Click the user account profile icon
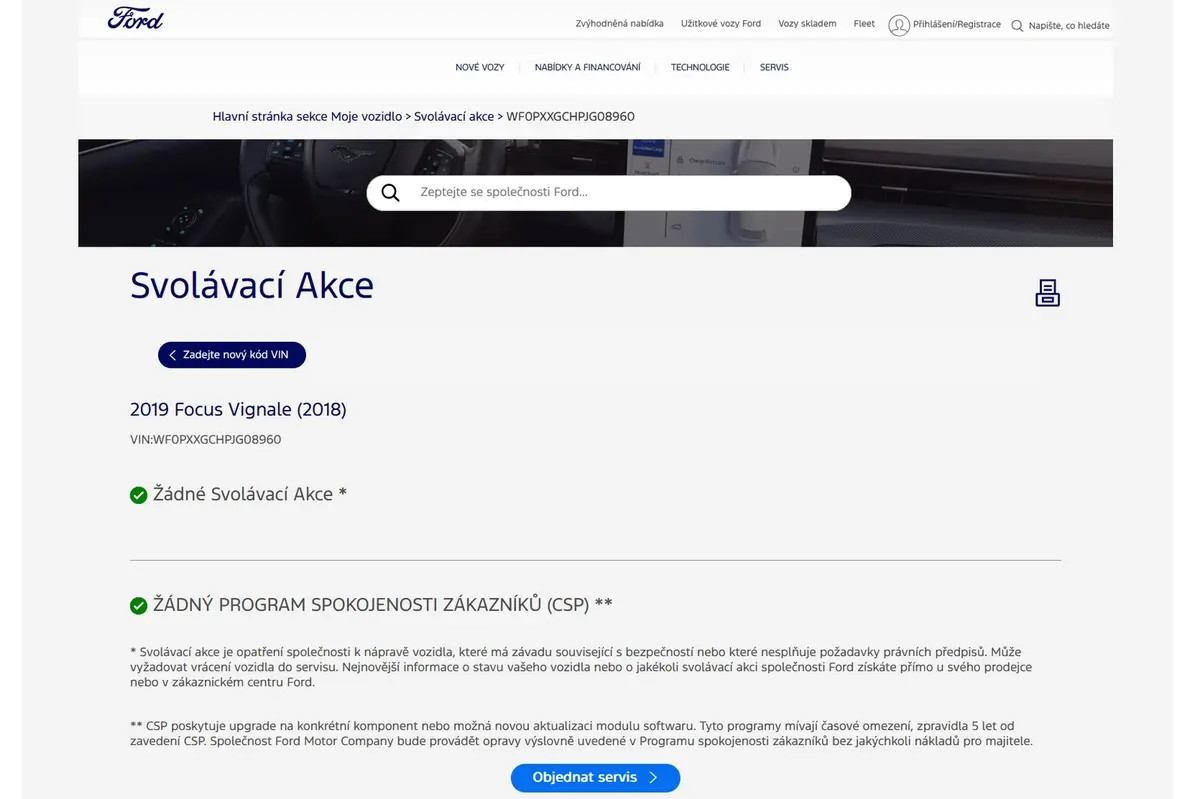The height and width of the screenshot is (799, 1200). pos(899,25)
